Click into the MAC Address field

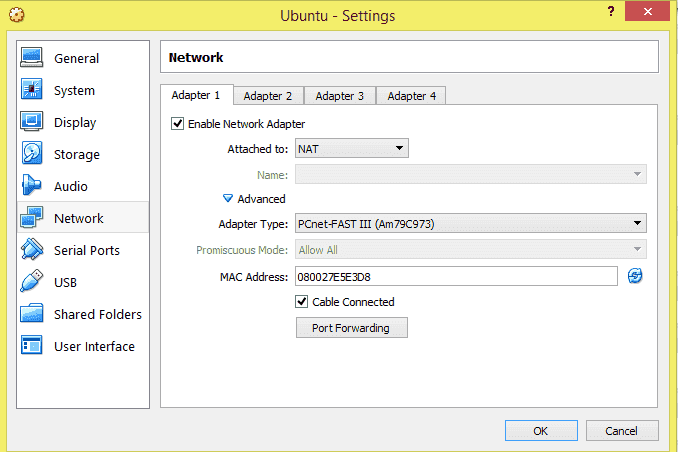tap(456, 276)
